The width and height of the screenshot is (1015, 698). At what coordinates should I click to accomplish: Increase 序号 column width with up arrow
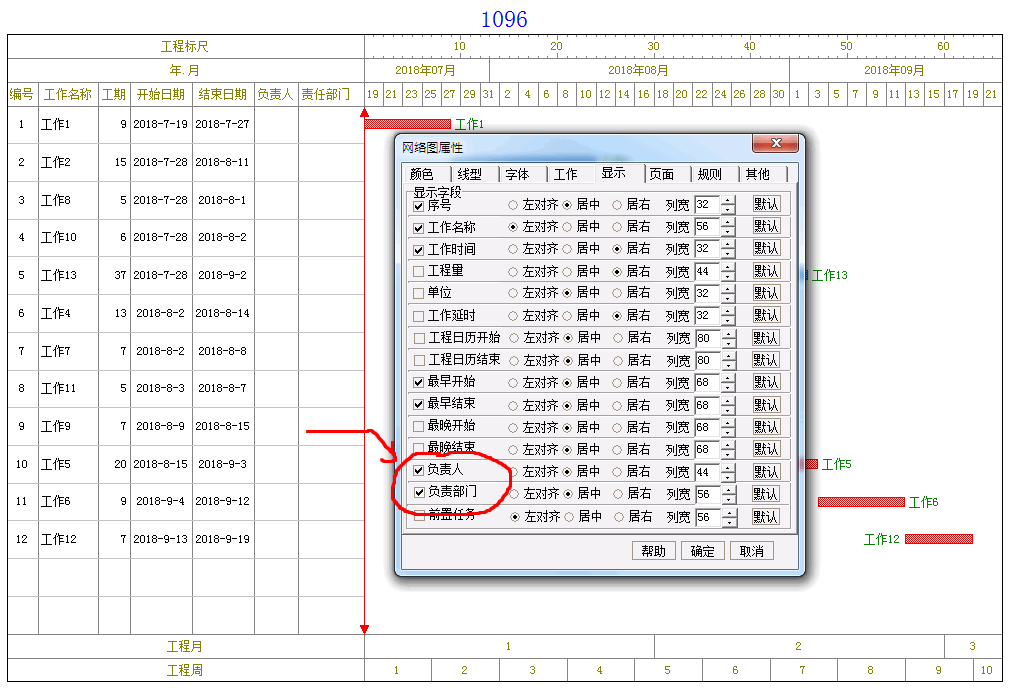click(727, 200)
